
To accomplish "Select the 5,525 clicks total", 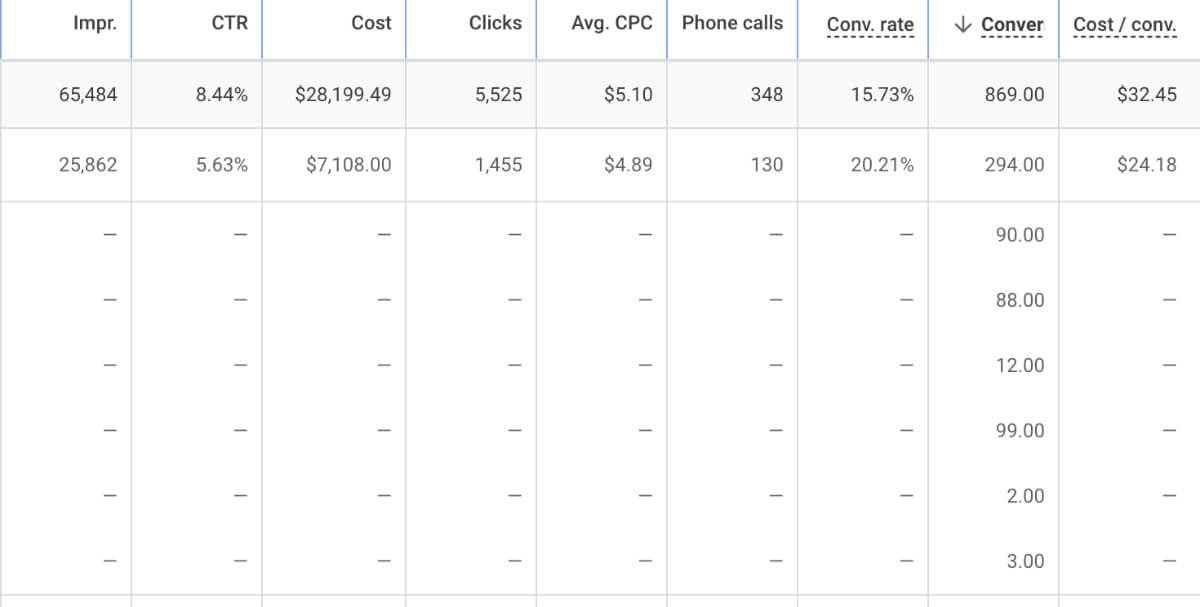I will (505, 95).
